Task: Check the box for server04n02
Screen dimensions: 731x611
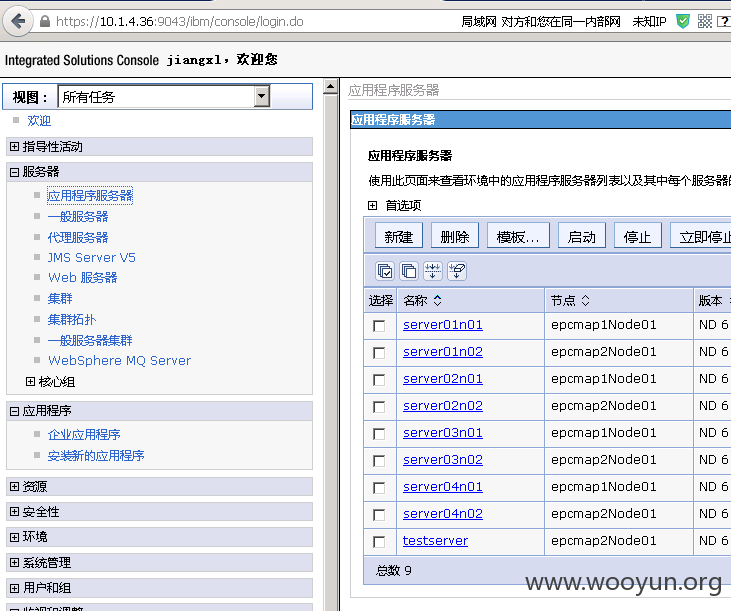Action: point(379,515)
